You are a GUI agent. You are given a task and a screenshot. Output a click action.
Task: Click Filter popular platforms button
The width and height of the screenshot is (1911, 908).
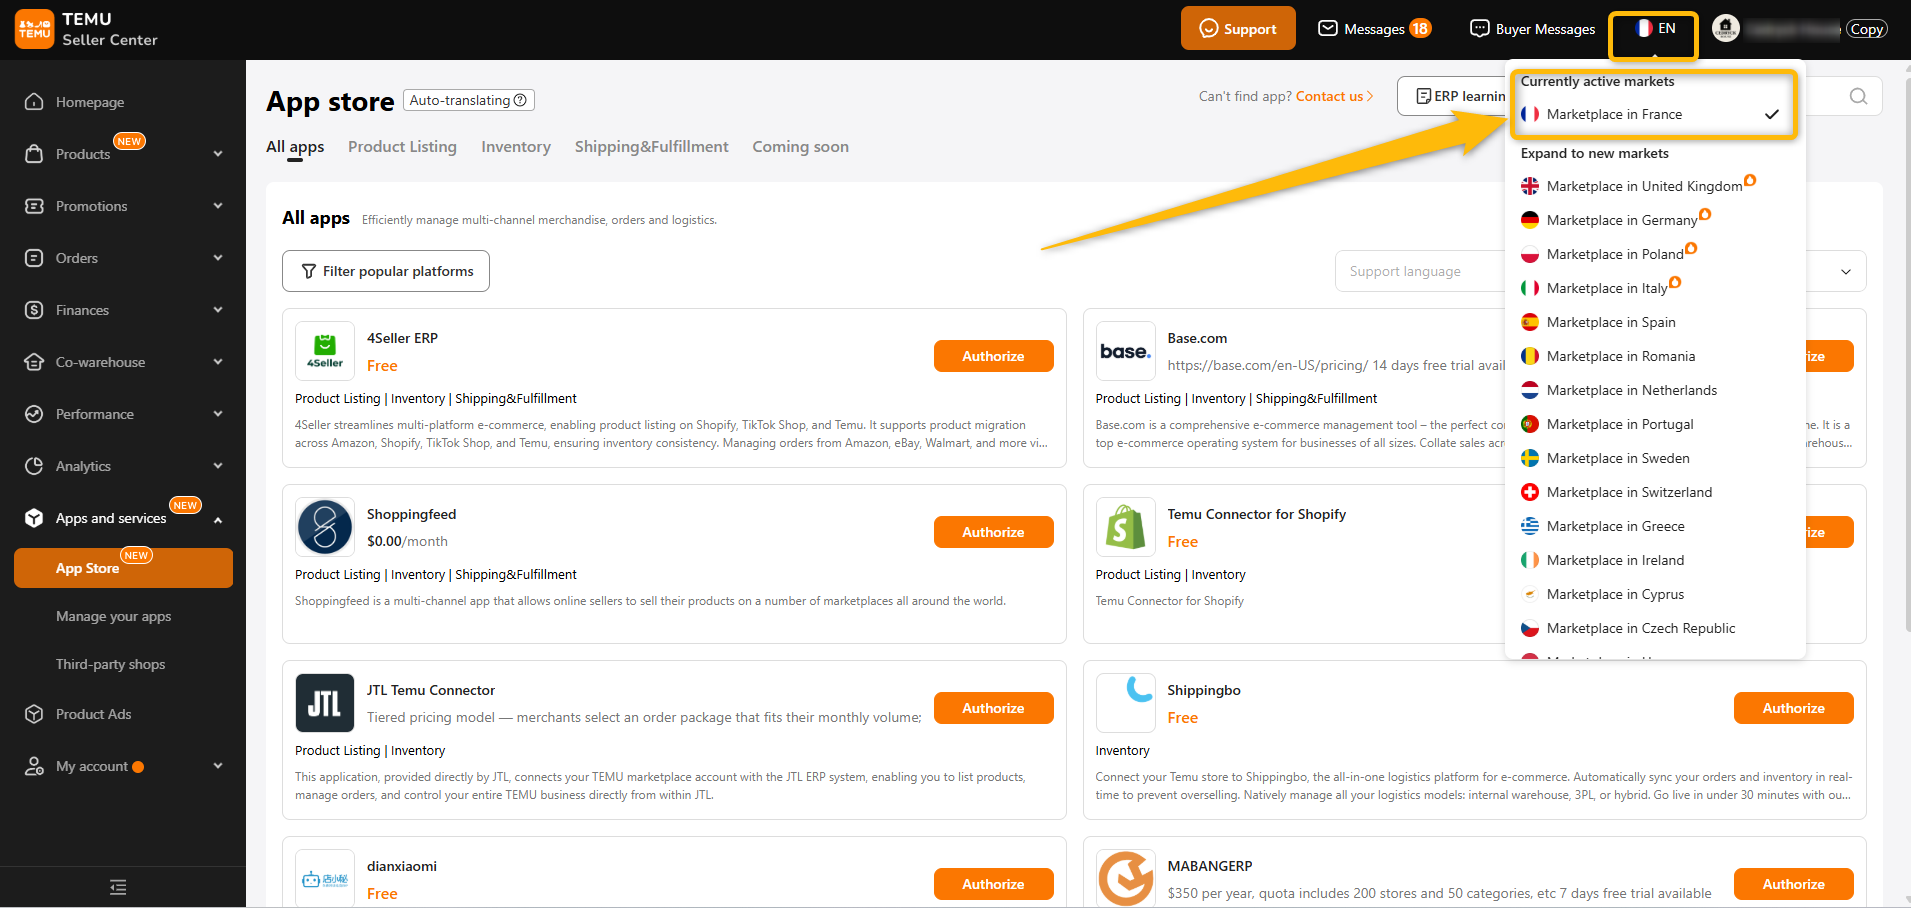(386, 271)
